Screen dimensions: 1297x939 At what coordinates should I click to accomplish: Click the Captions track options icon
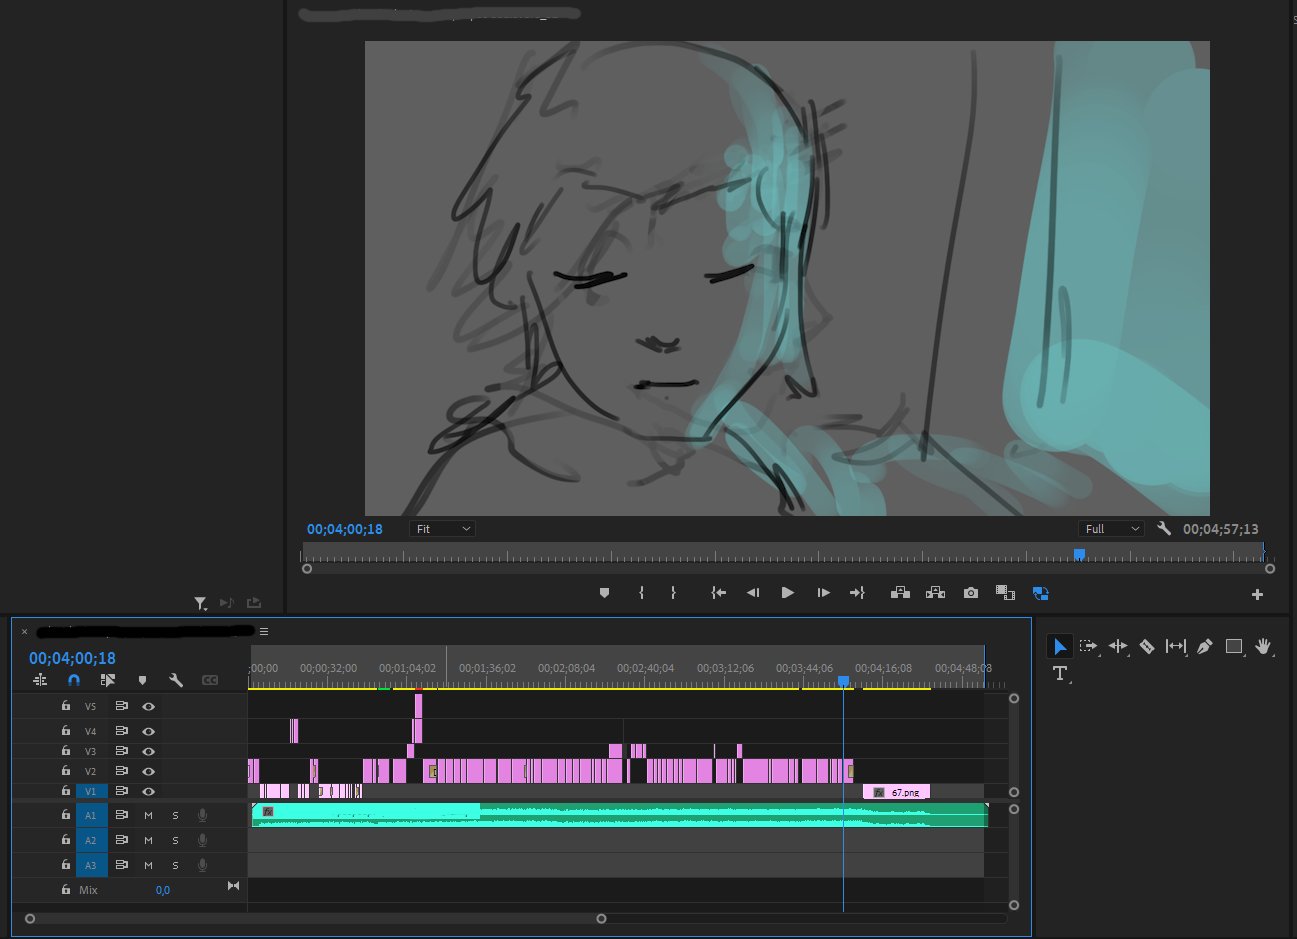[x=210, y=680]
